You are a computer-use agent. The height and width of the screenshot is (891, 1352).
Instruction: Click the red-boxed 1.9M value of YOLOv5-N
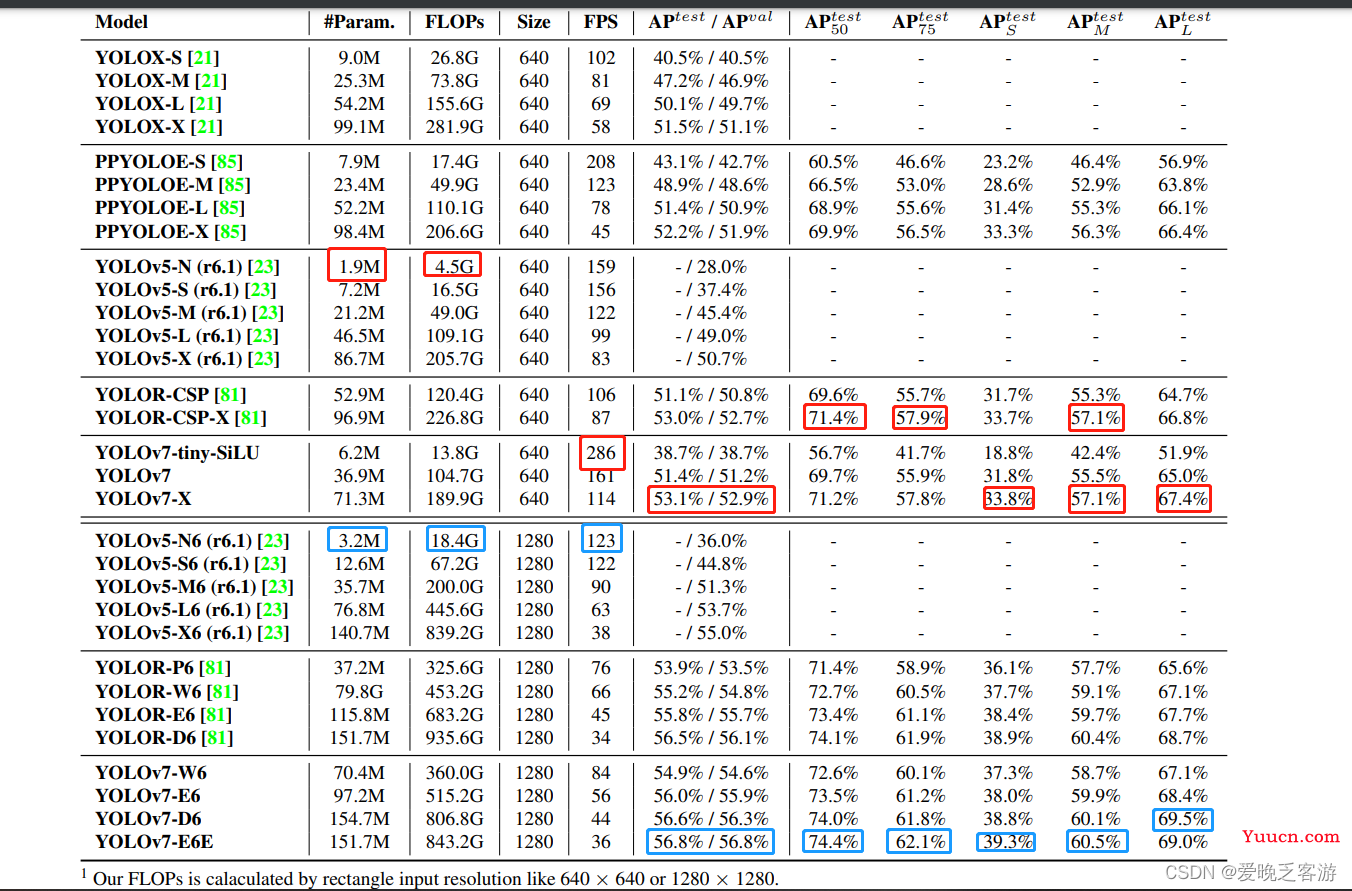pyautogui.click(x=358, y=266)
